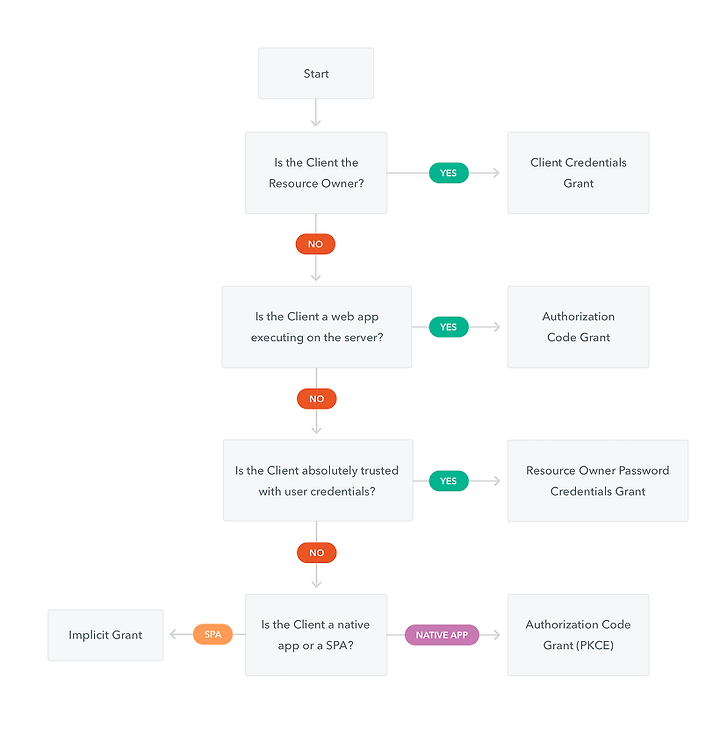Select the 'absolutely trusted with user credentials' box
Image resolution: width=720 pixels, height=742 pixels.
[318, 481]
